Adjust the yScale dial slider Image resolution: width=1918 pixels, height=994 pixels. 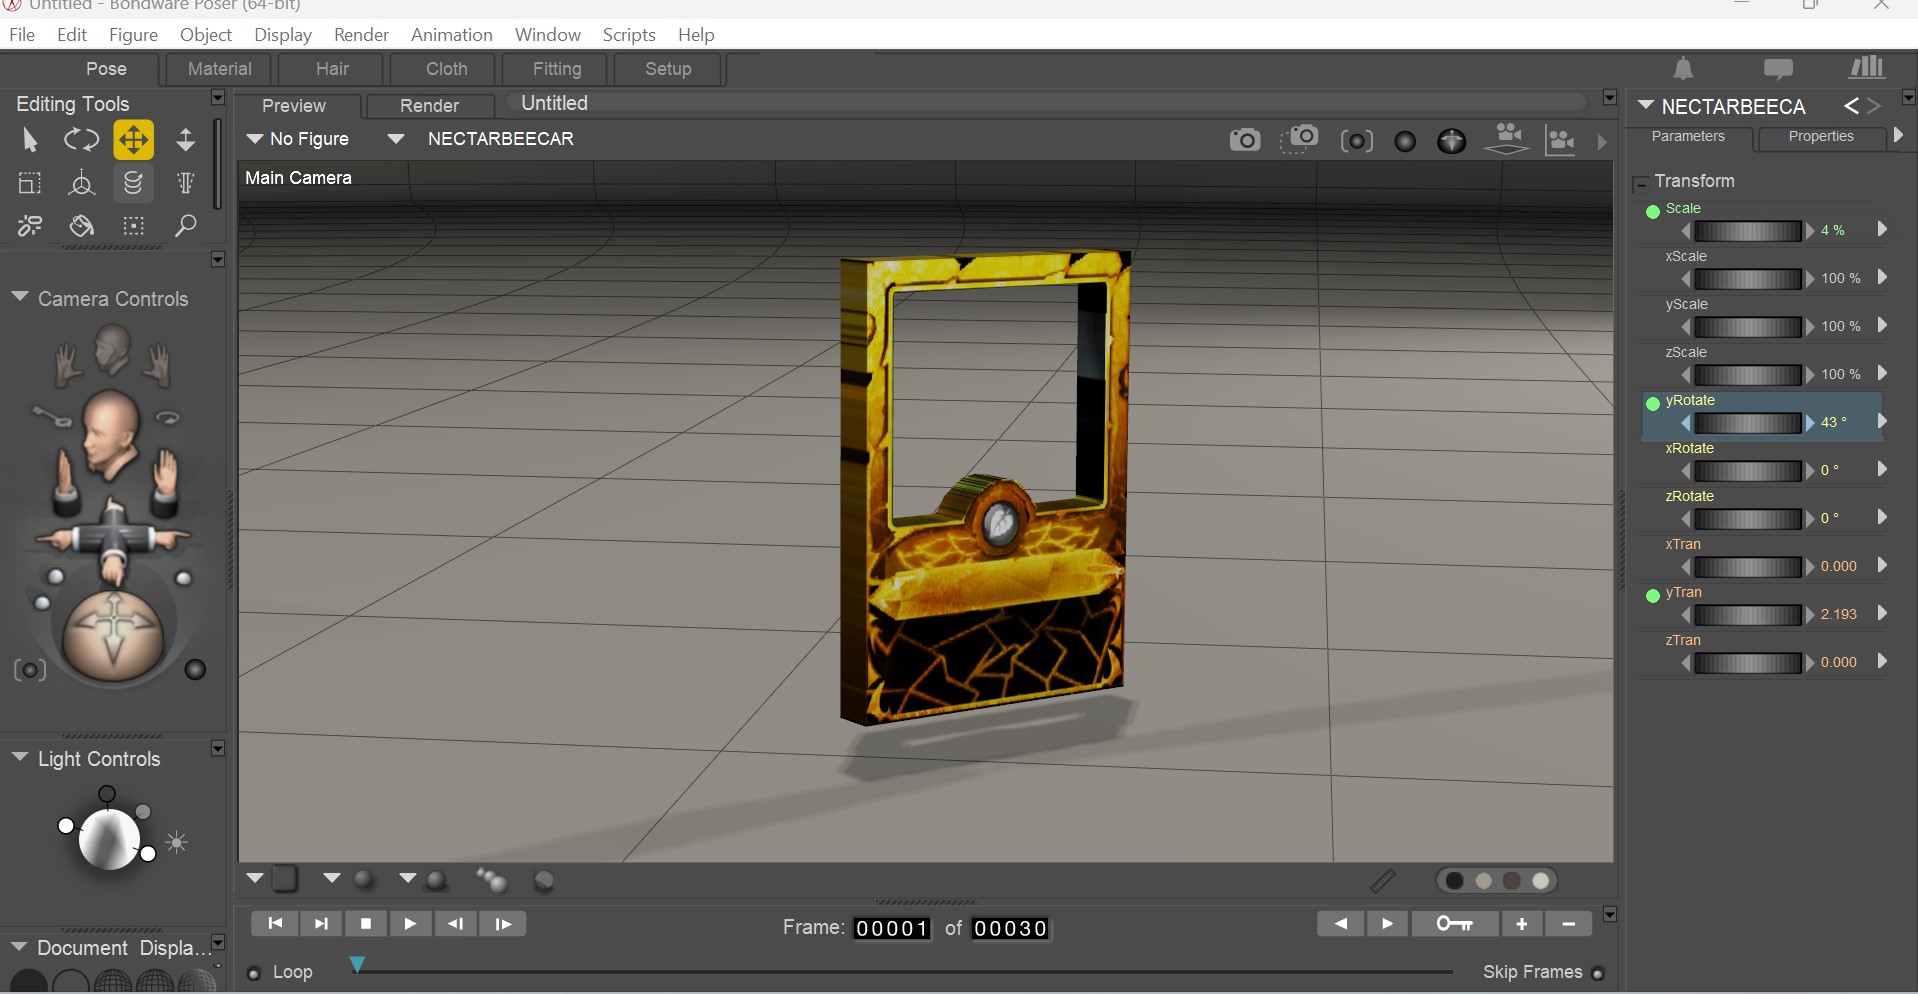pos(1748,326)
